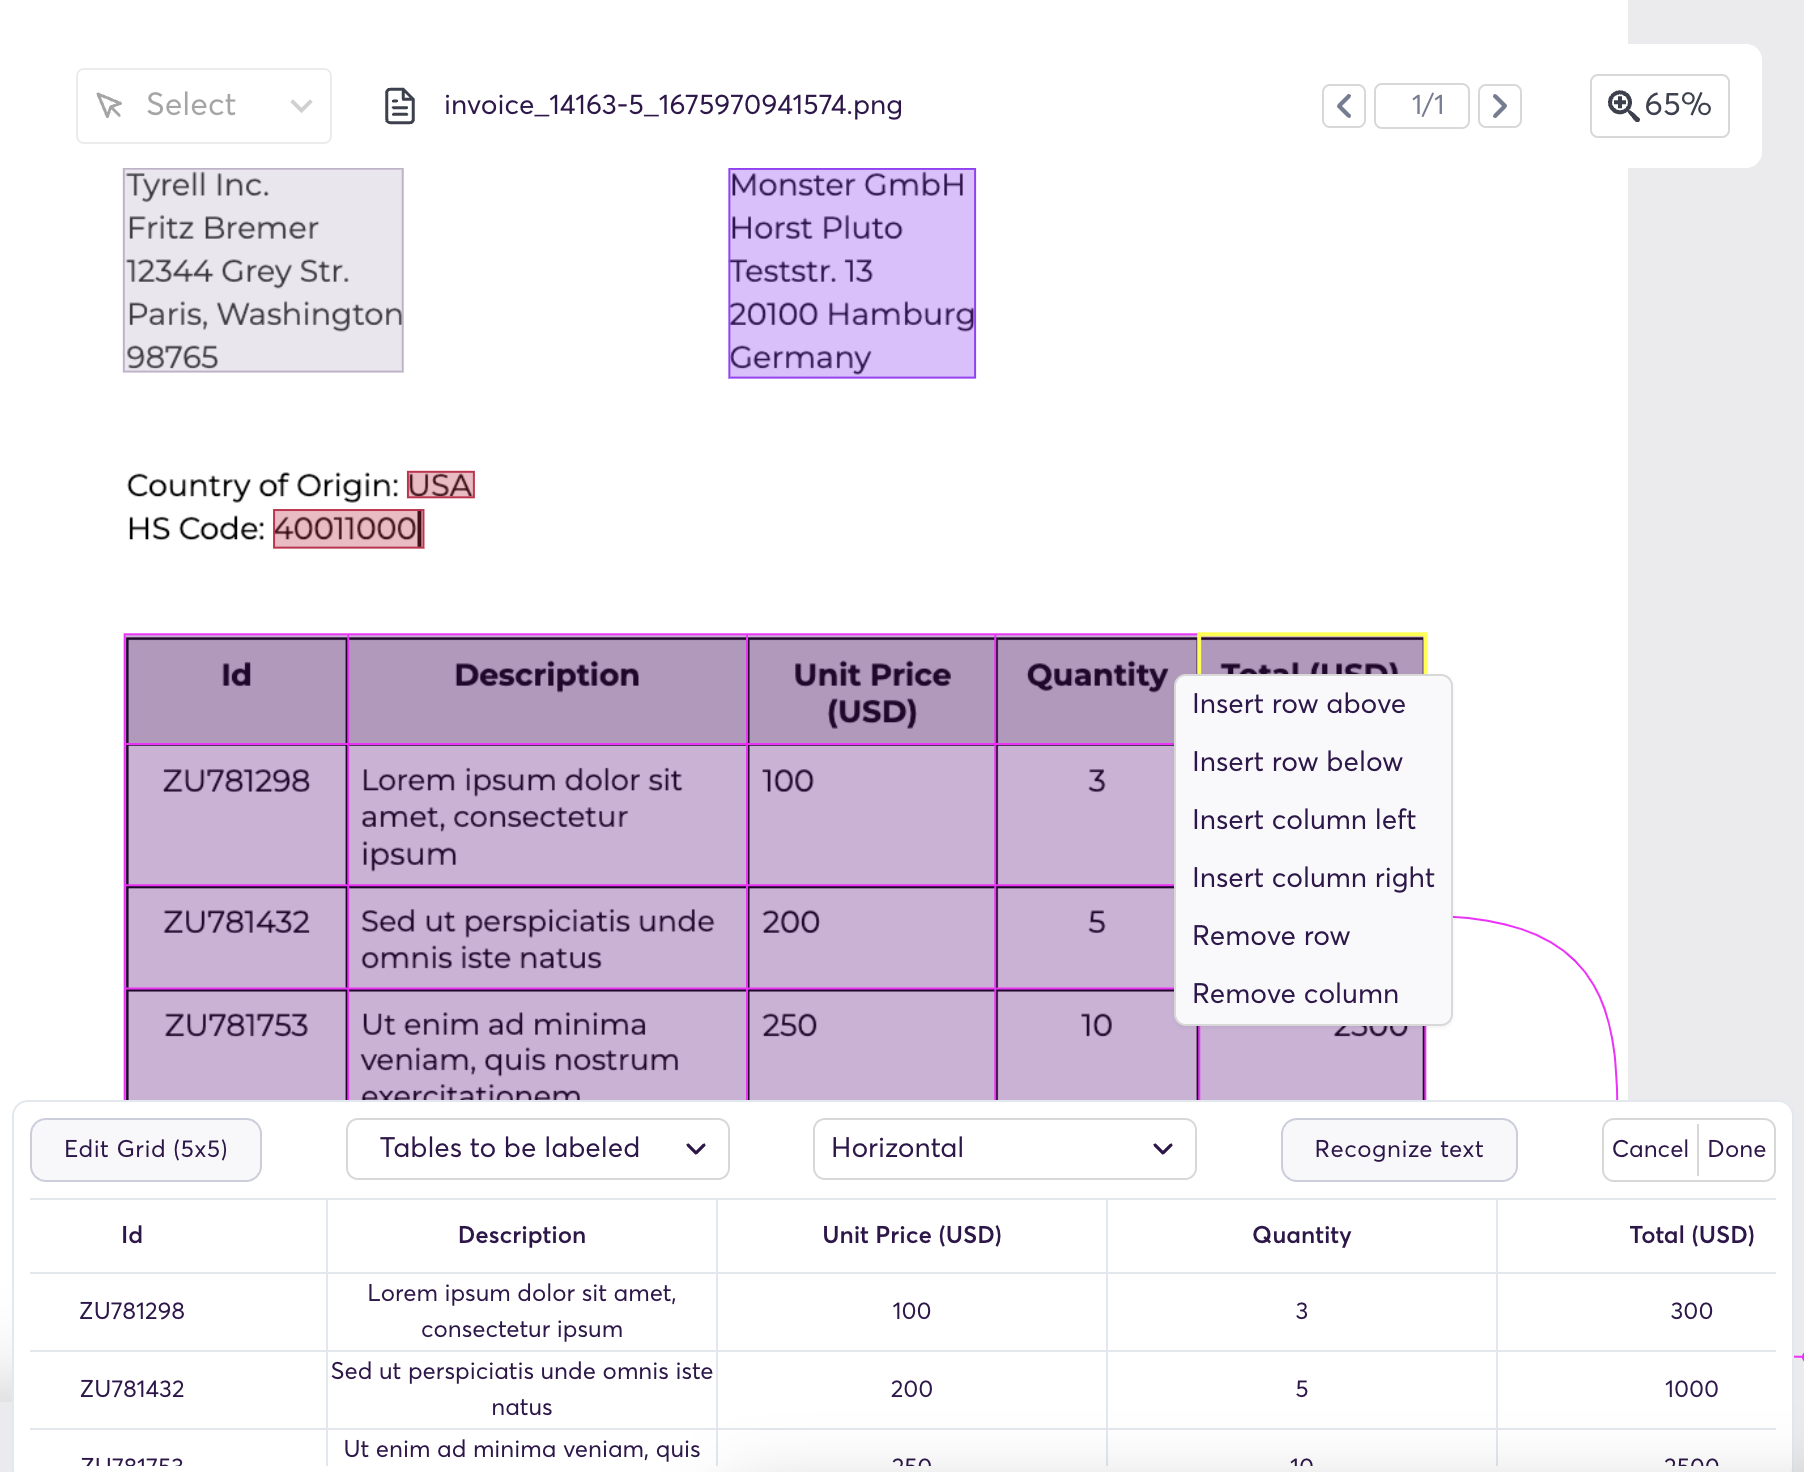Image resolution: width=1804 pixels, height=1472 pixels.
Task: Select the cursor arrow icon in Select tool
Action: coord(110,105)
